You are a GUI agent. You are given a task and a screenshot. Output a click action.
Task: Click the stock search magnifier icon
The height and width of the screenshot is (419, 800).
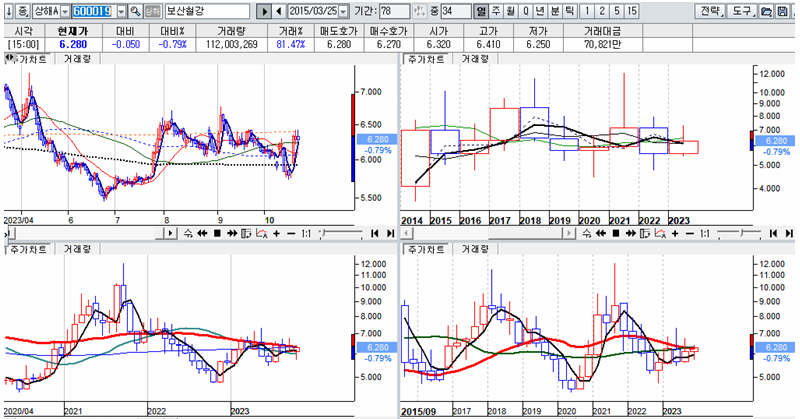[x=136, y=11]
